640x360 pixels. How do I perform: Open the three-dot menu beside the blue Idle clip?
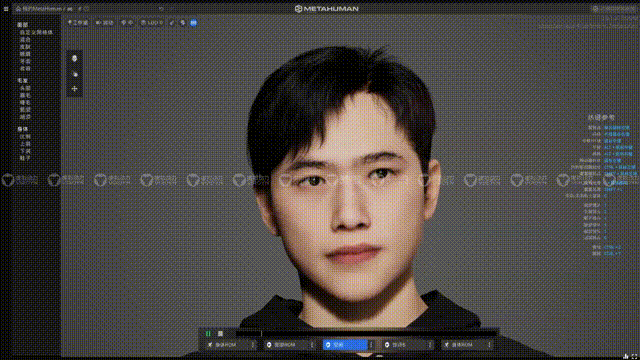(371, 345)
